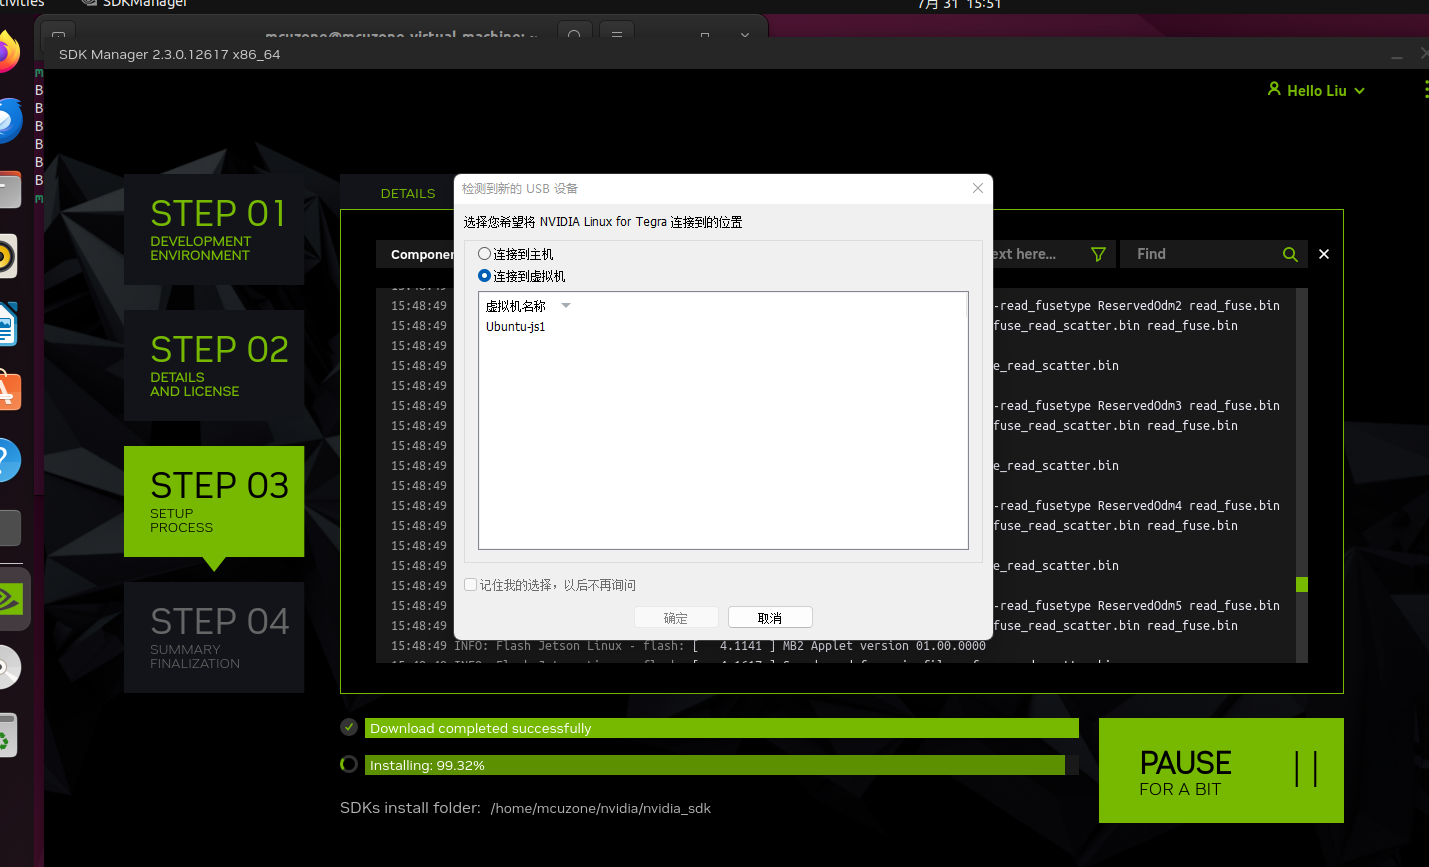
Task: Close the terminal log panel with X
Action: [1324, 254]
